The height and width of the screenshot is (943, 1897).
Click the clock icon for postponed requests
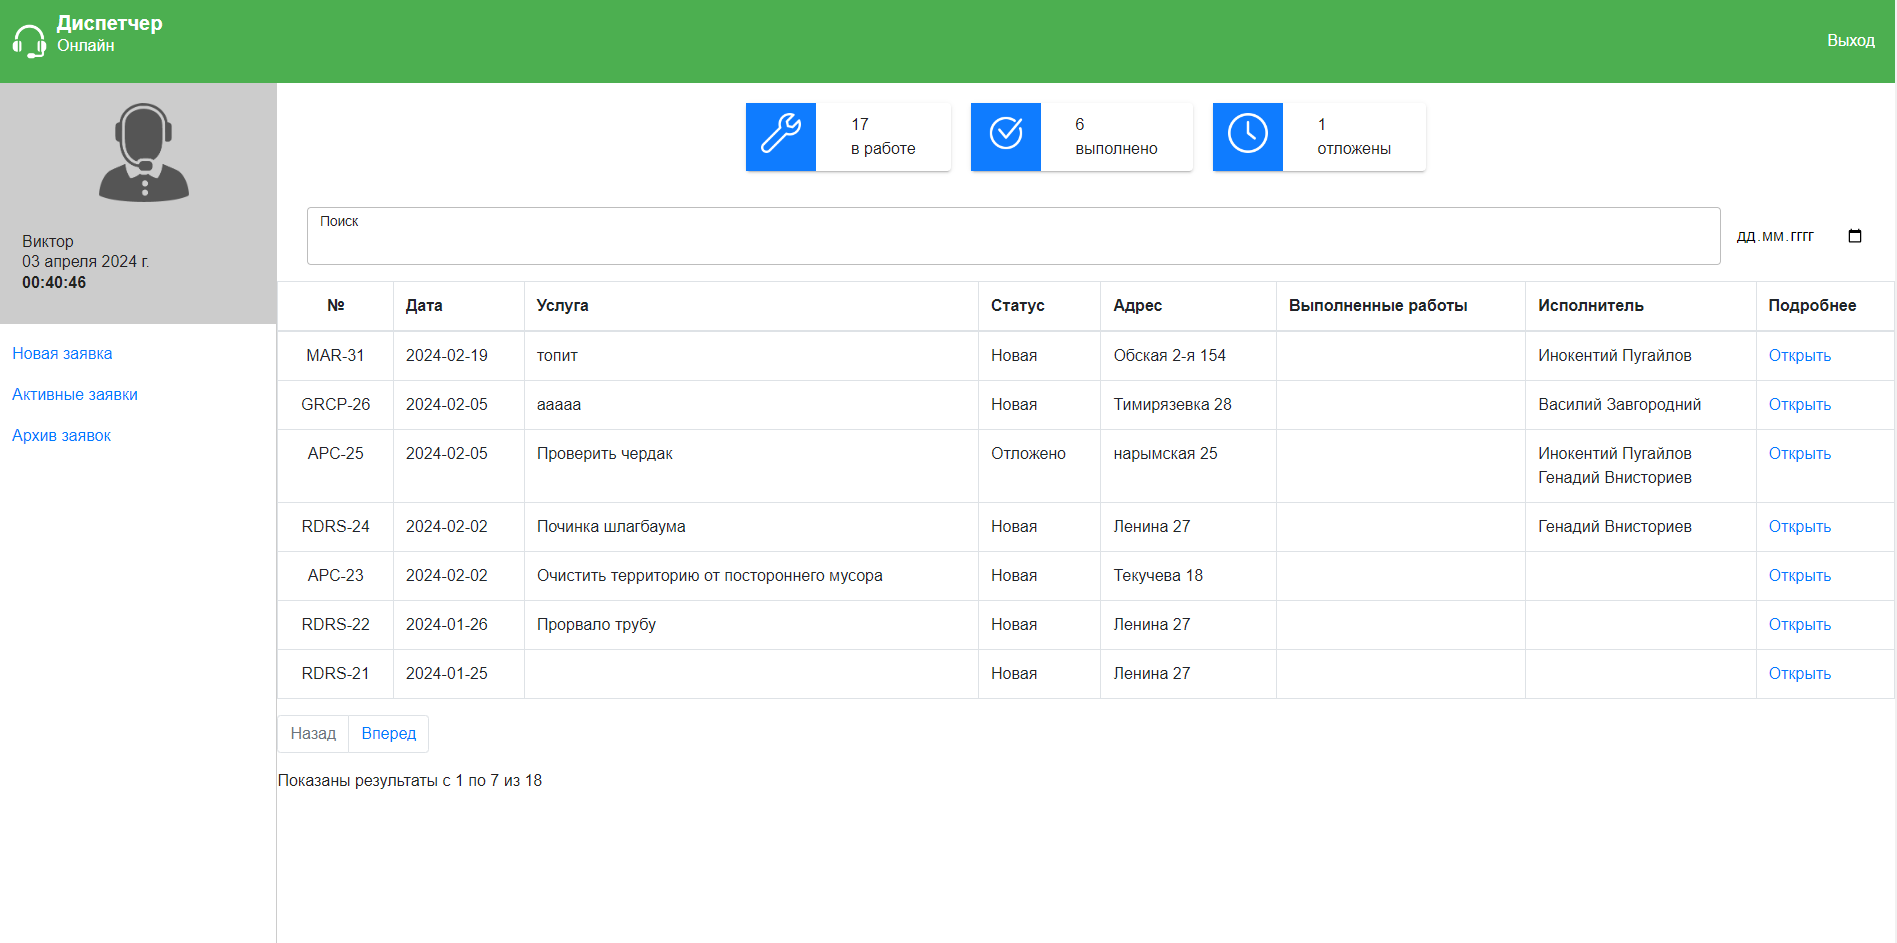[1248, 134]
